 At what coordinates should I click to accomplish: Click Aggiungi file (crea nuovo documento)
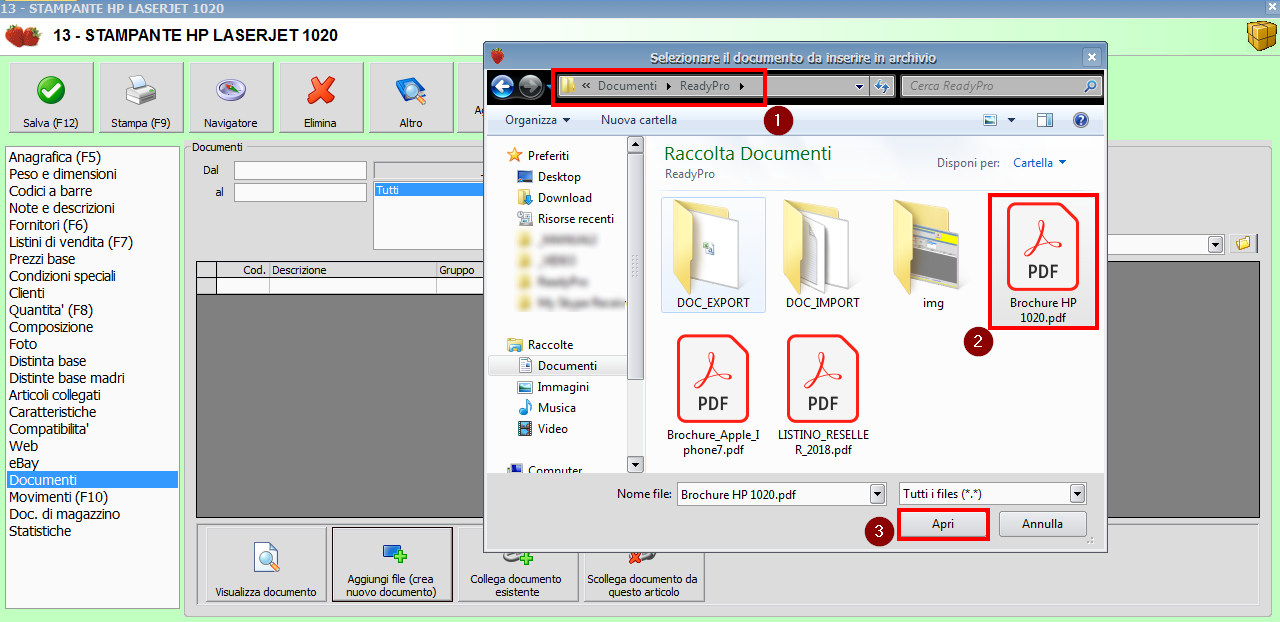392,565
